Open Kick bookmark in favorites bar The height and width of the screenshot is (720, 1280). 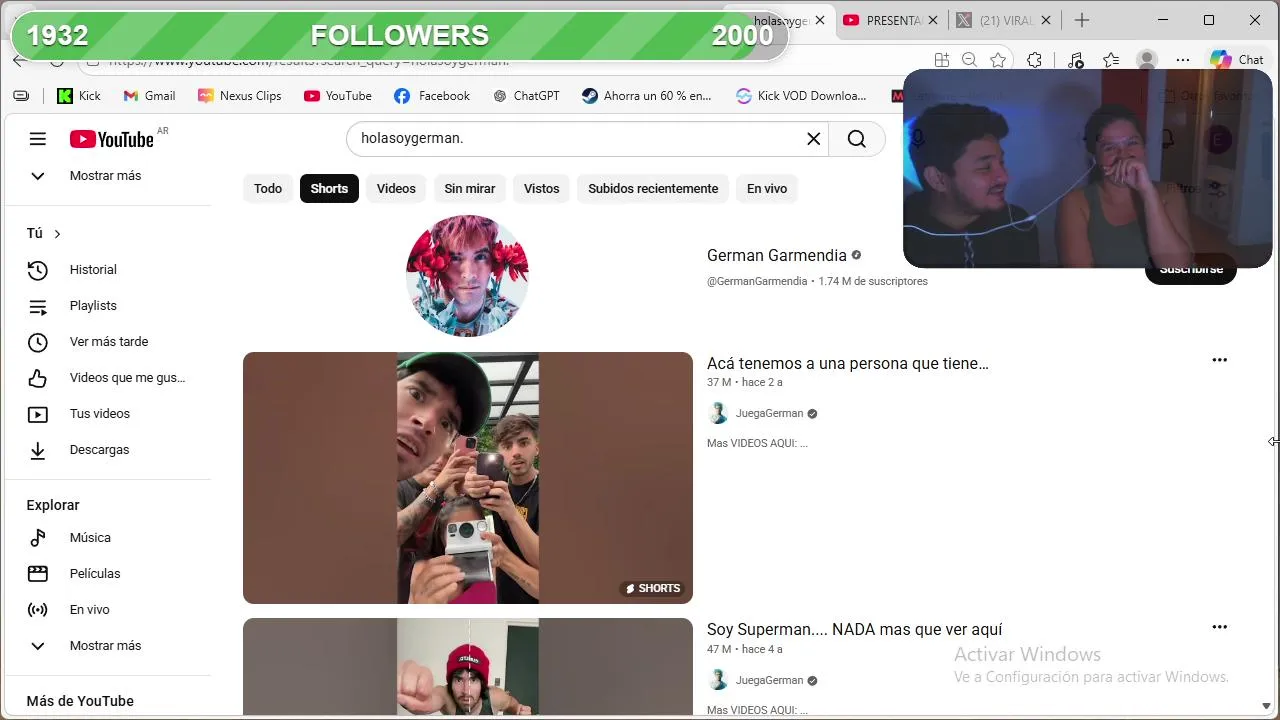(78, 96)
